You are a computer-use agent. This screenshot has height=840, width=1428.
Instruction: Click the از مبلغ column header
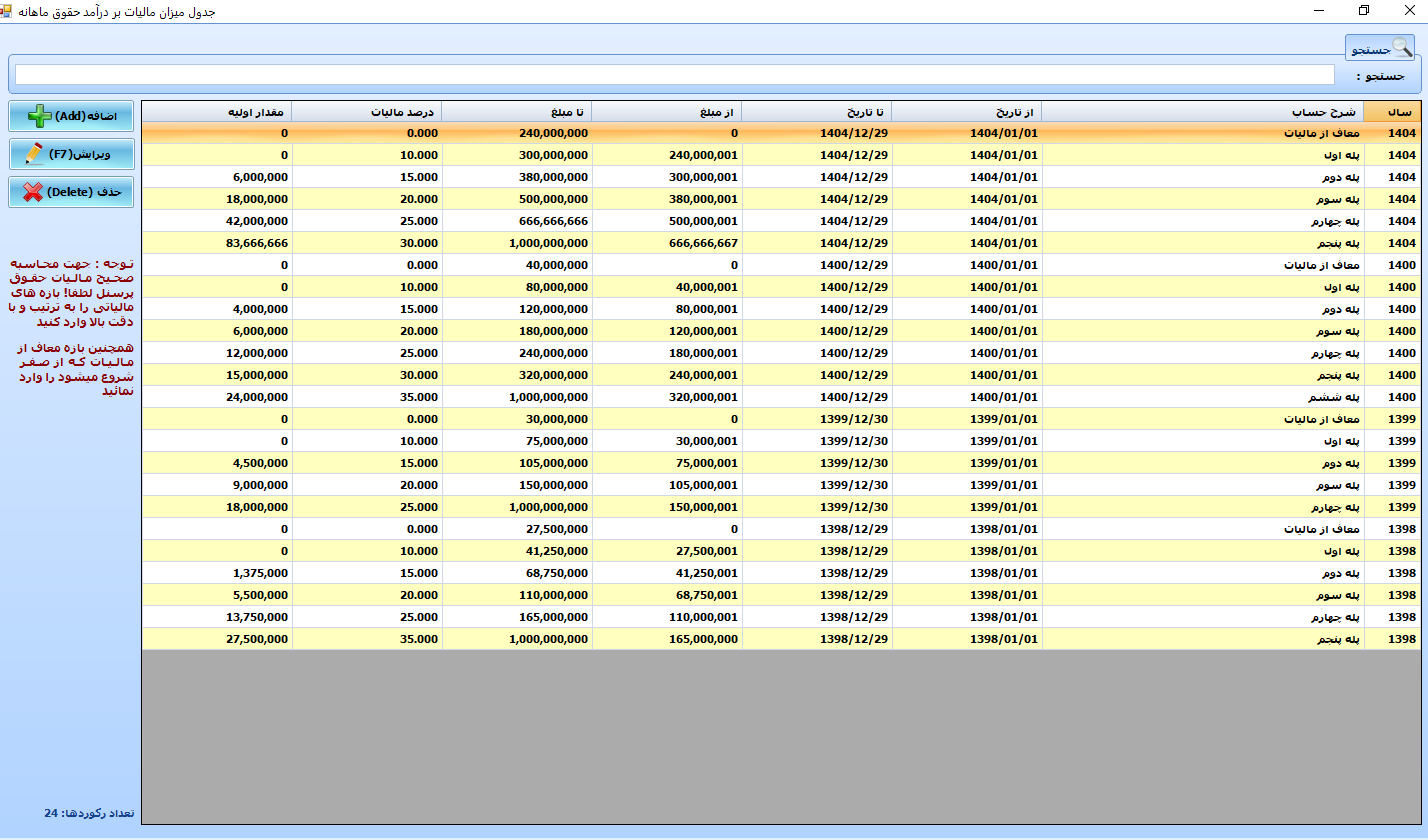coord(666,112)
